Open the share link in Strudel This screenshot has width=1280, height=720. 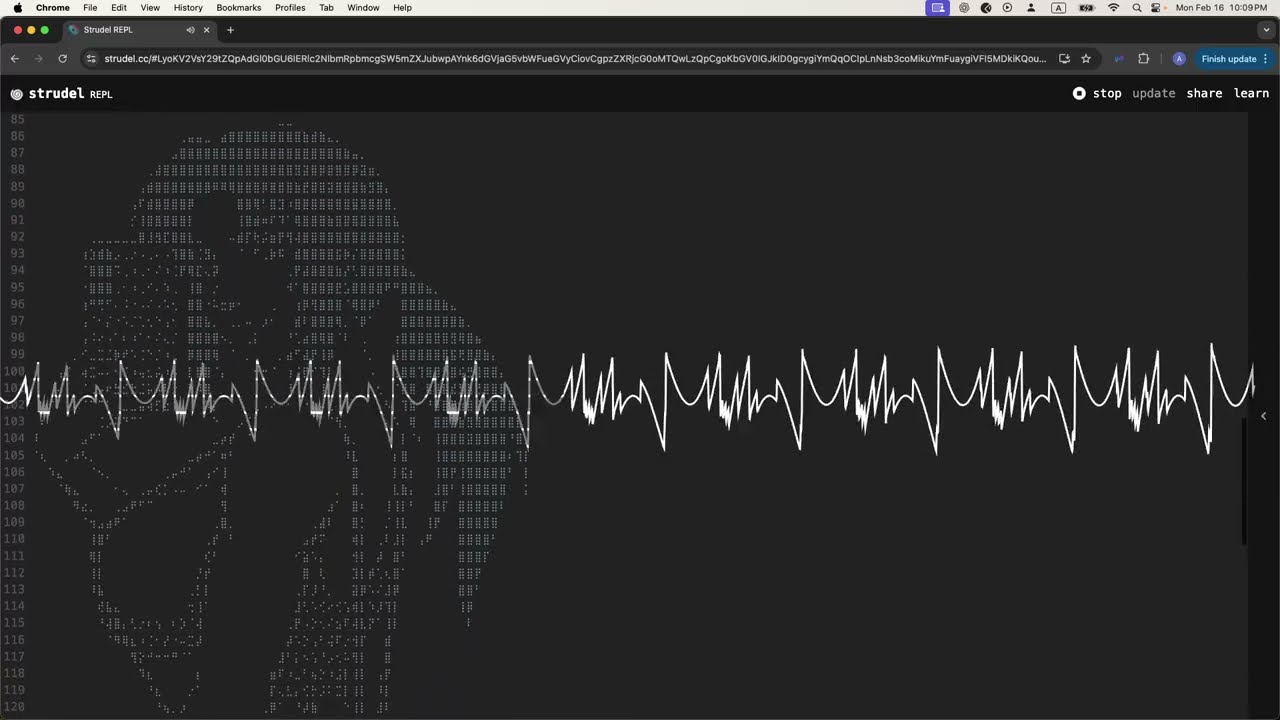coord(1204,93)
